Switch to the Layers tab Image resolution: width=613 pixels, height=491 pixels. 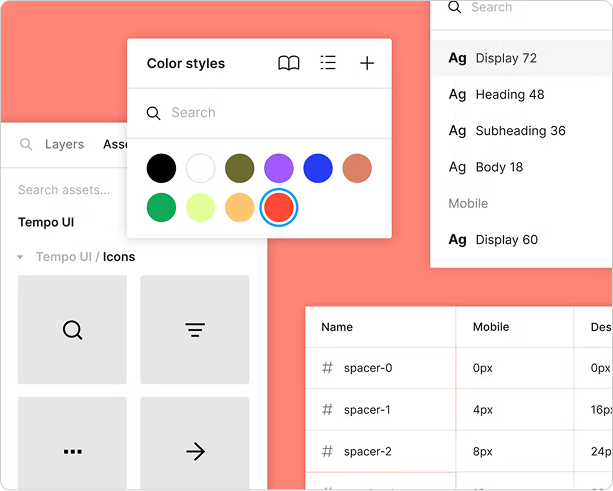click(x=64, y=144)
